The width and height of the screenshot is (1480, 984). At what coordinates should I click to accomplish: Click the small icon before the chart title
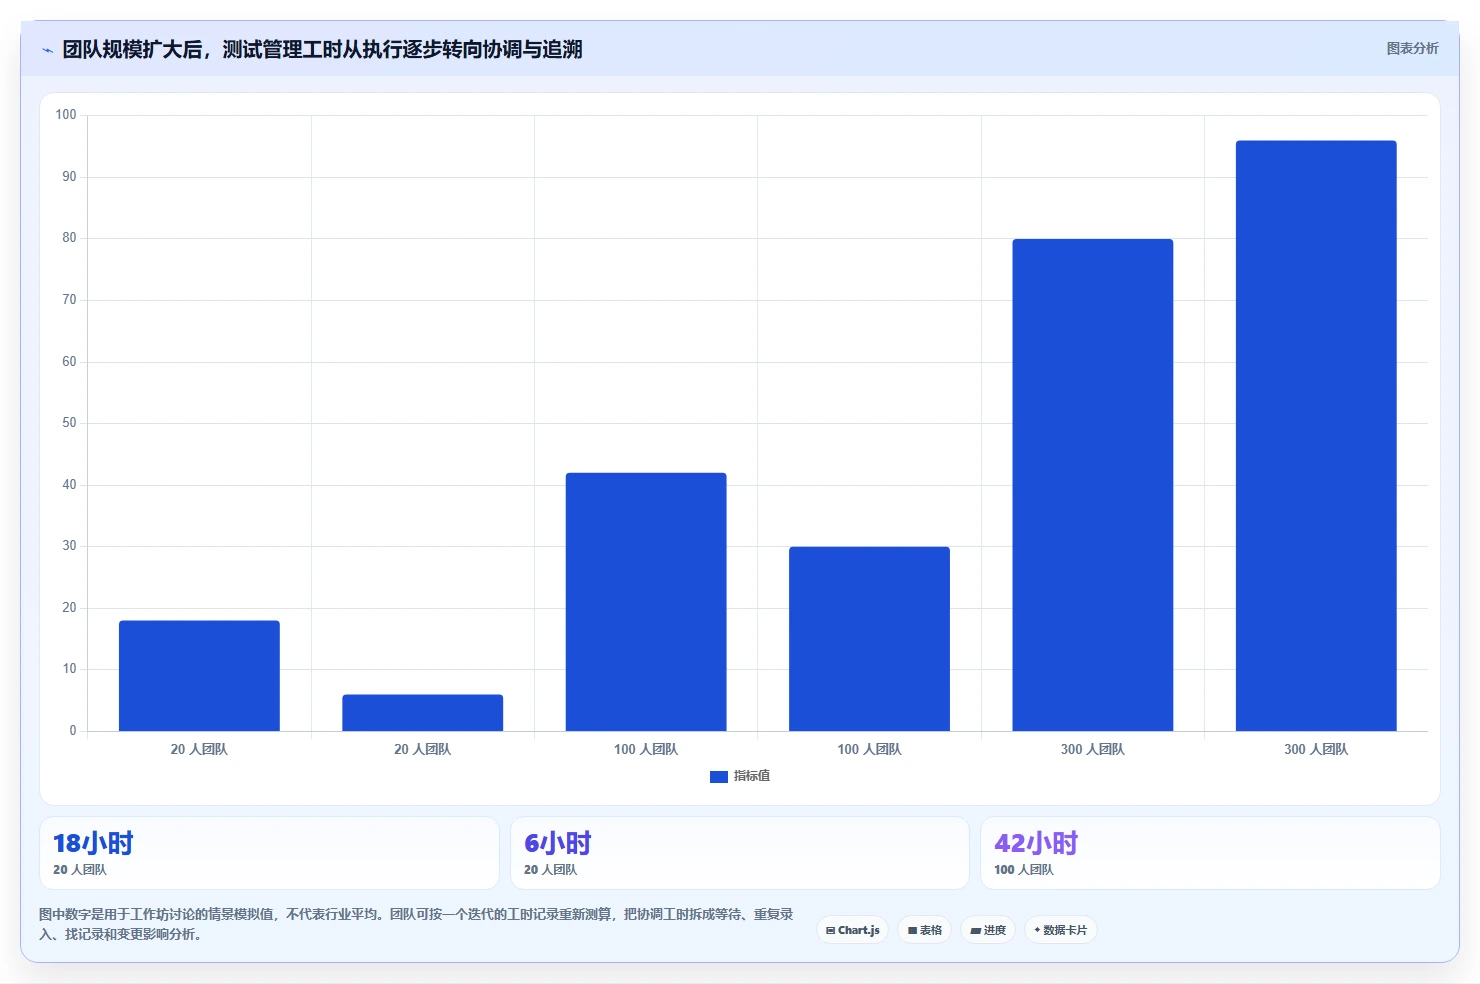47,50
